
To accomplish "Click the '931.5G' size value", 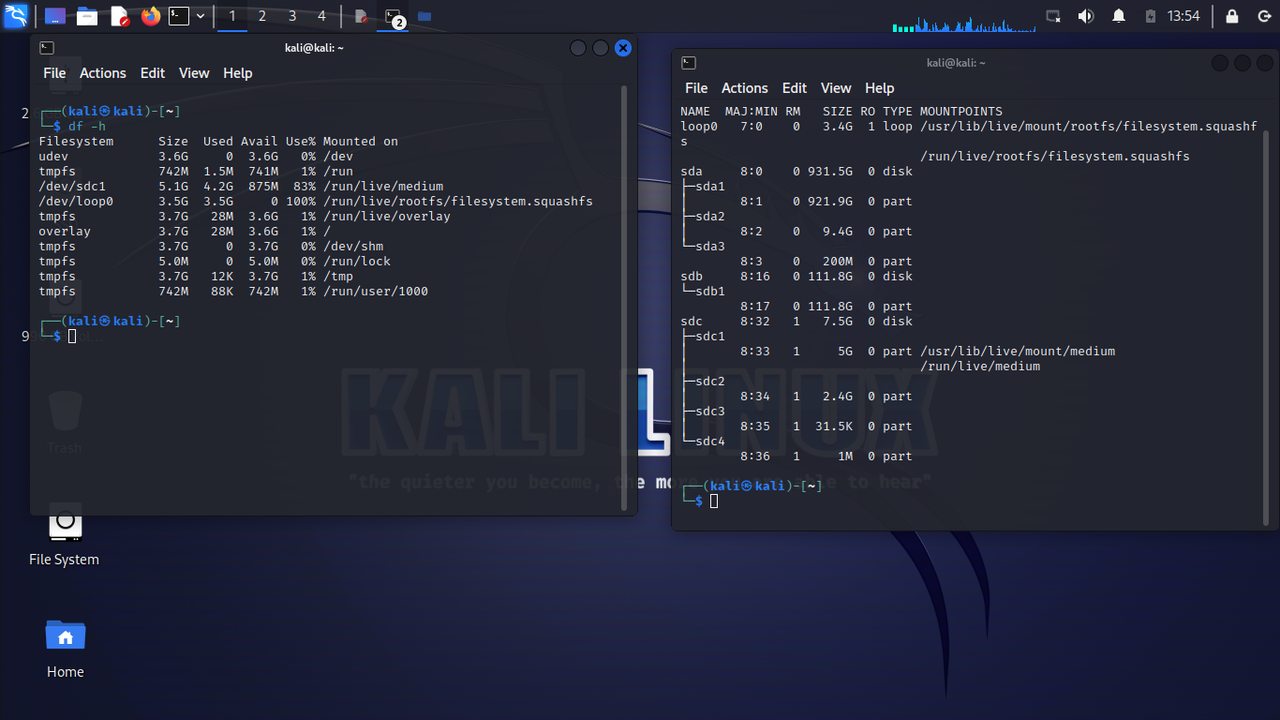I will (x=830, y=171).
